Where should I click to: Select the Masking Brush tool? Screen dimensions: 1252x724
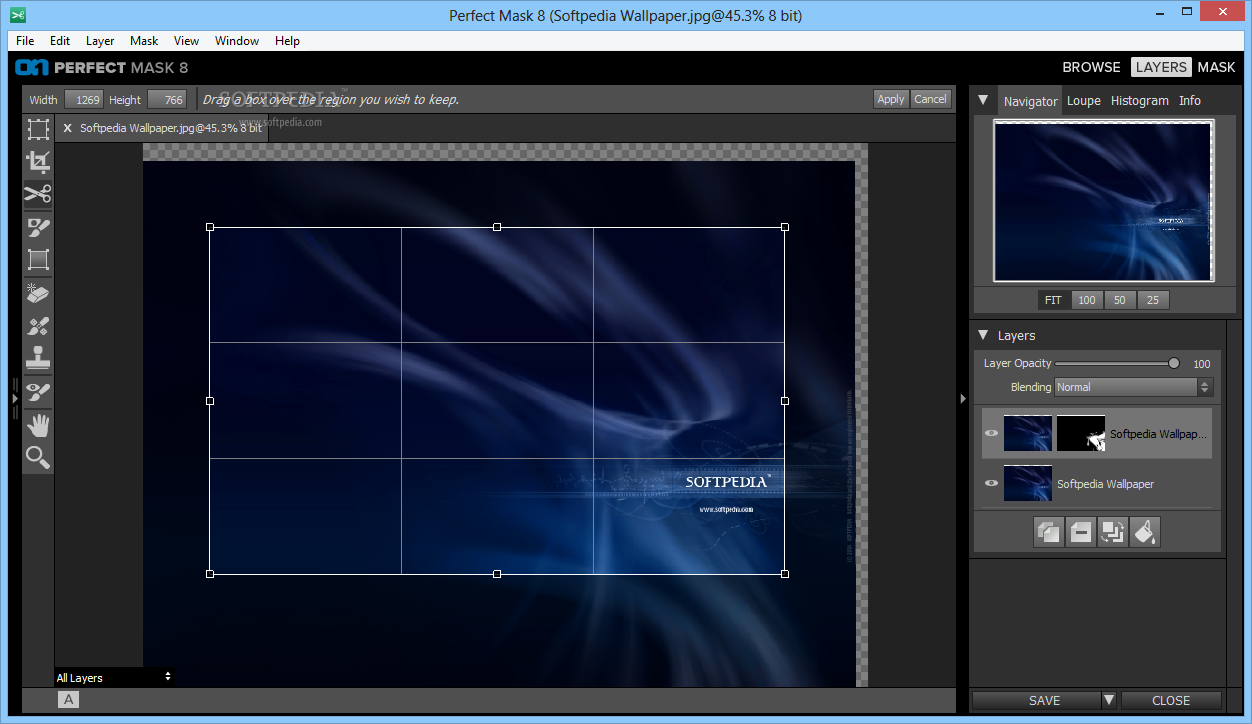38,227
